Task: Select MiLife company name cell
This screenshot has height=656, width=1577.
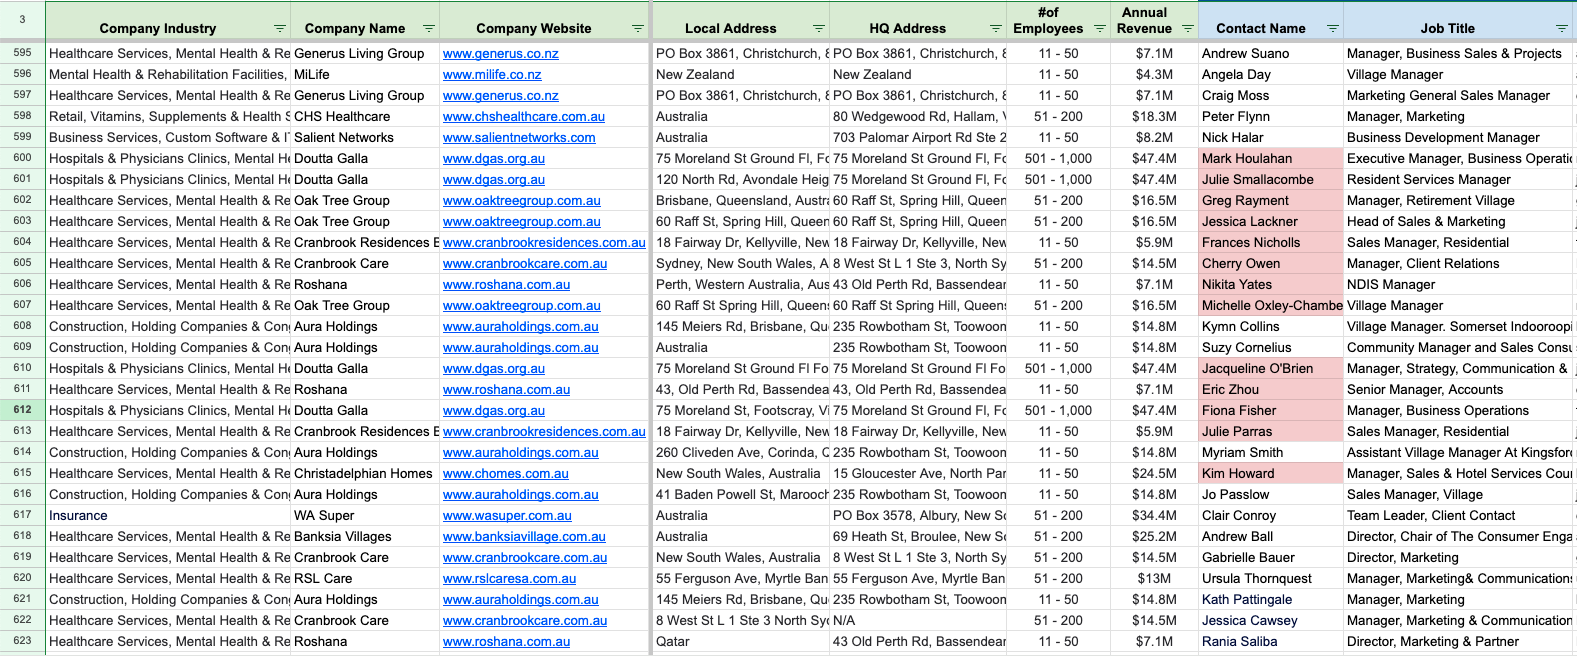Action: point(365,75)
